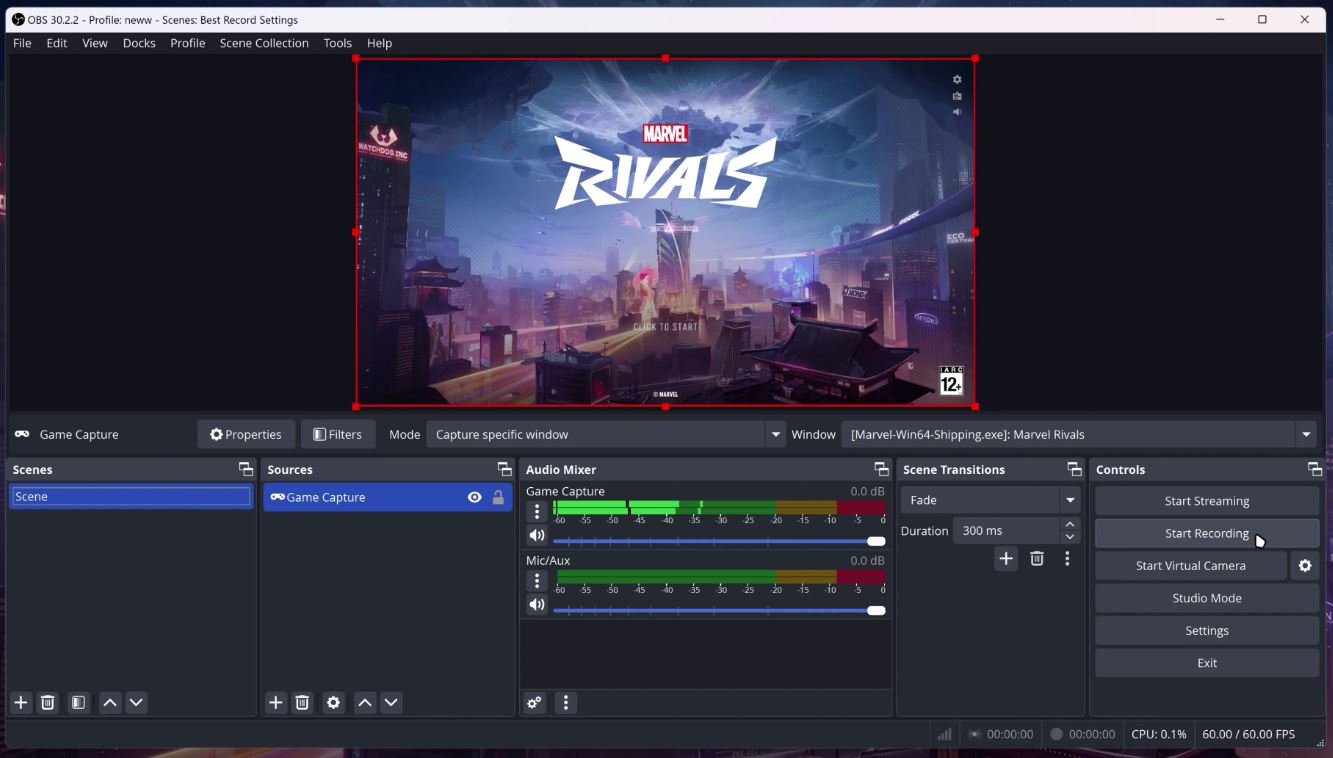
Task: Click the Start Recording button
Action: point(1206,533)
